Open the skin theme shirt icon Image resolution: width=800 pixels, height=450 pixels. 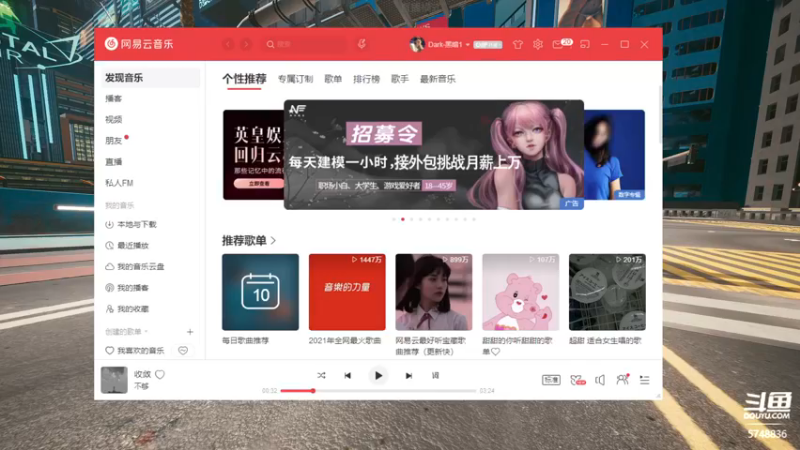coord(518,44)
